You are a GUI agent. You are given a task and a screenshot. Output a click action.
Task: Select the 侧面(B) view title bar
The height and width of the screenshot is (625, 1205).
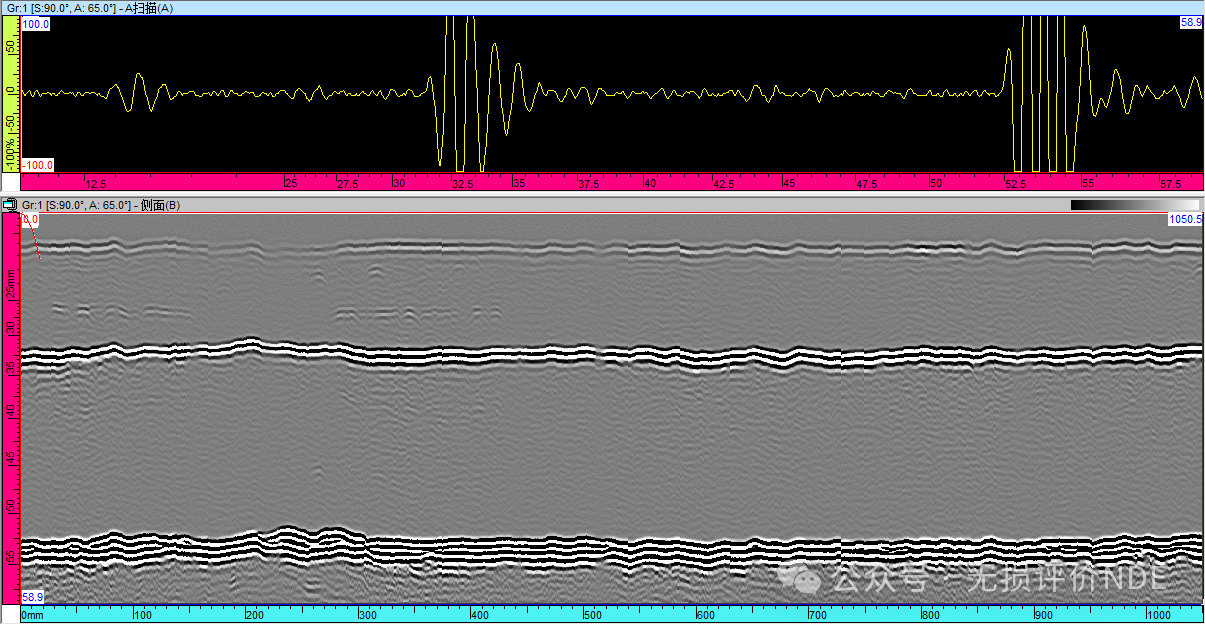(602, 205)
